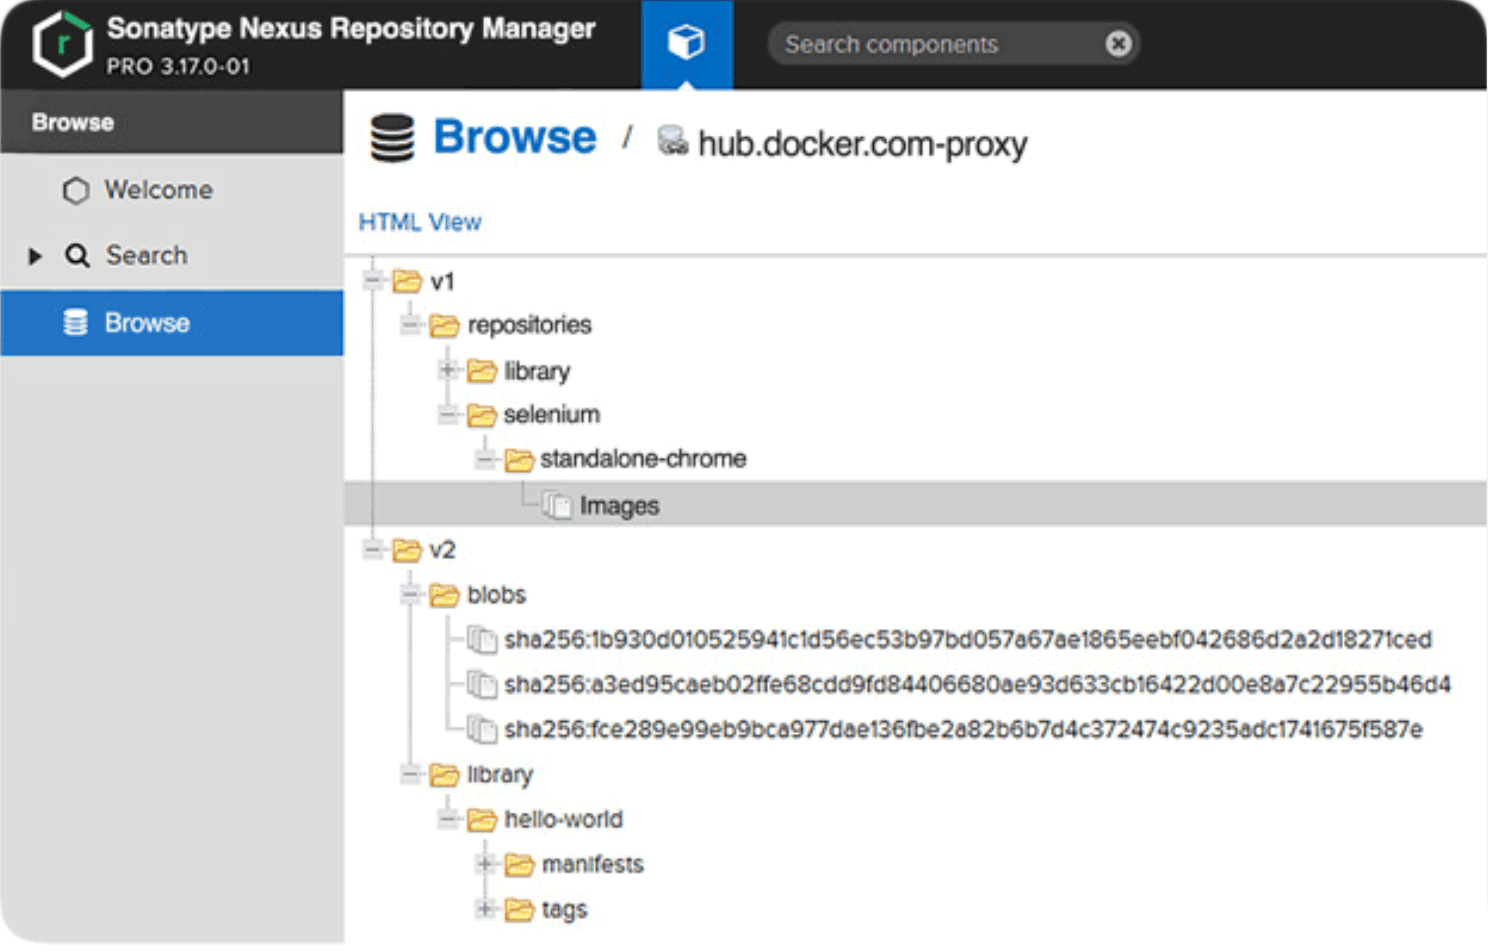The width and height of the screenshot is (1488, 950).
Task: Click the Nexus hexagon logo
Action: pos(63,44)
